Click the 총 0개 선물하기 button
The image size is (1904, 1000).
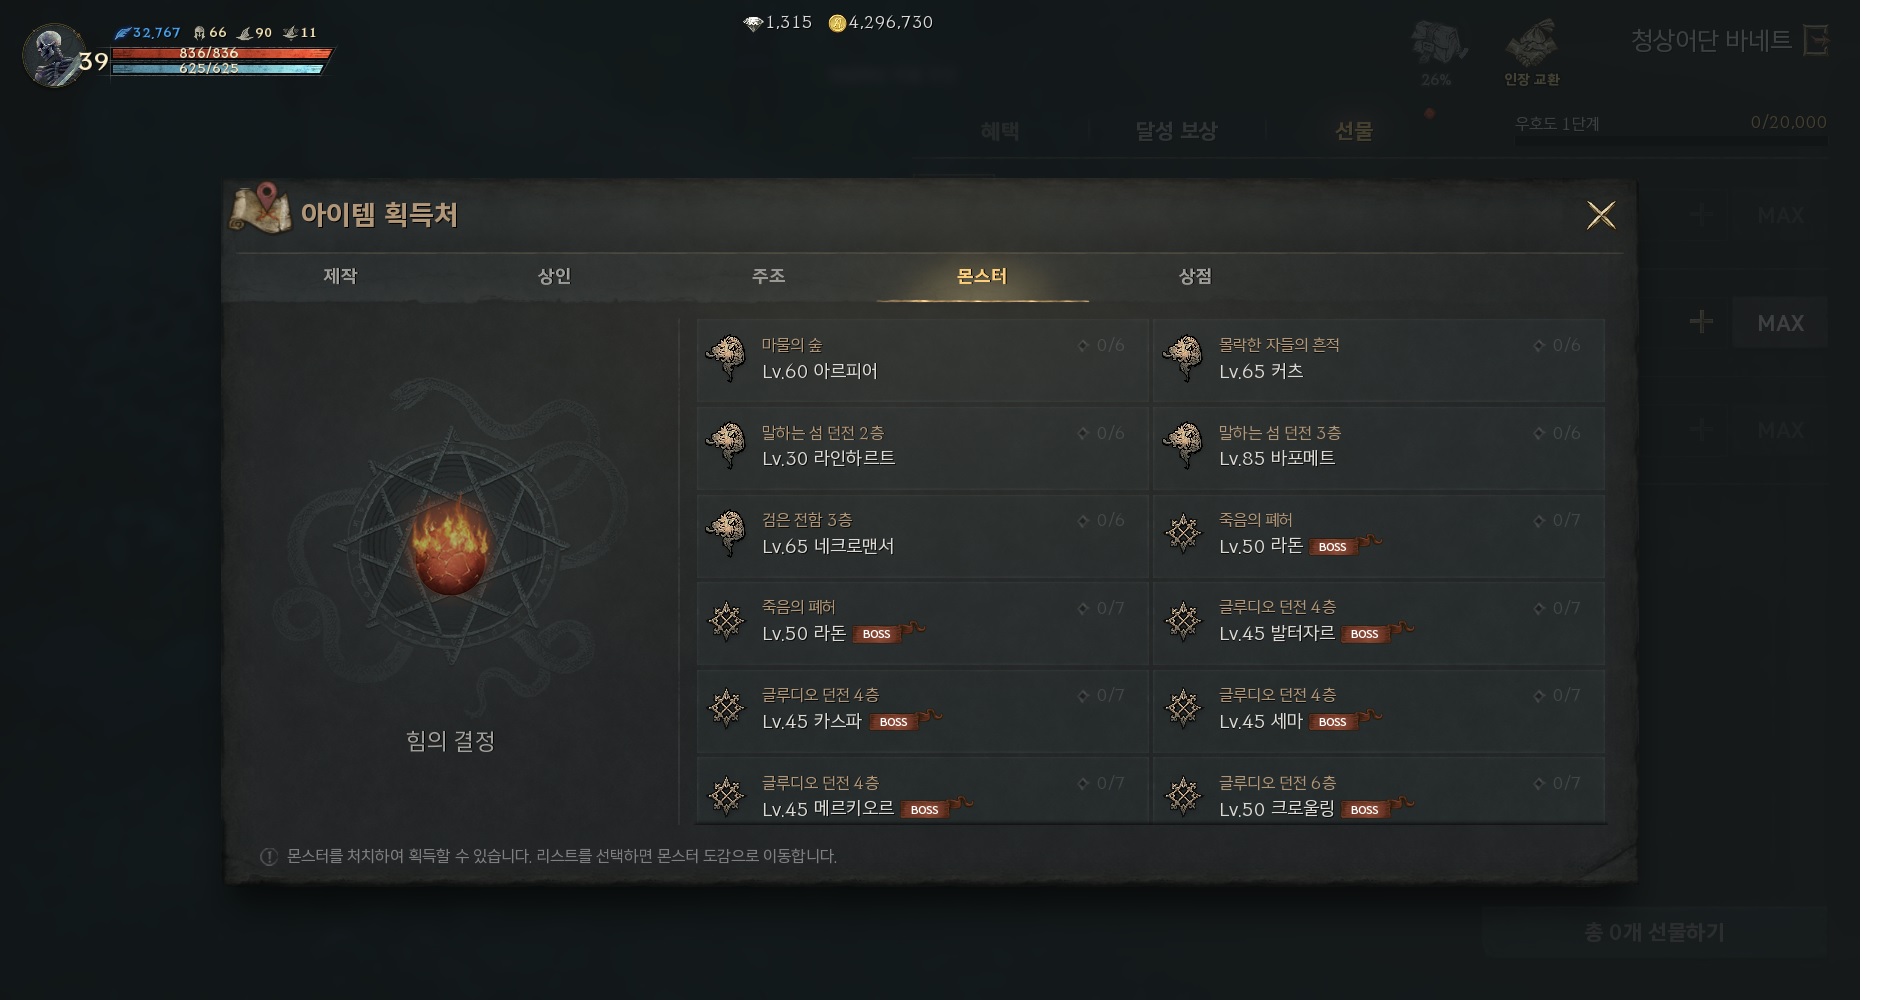coord(1654,932)
